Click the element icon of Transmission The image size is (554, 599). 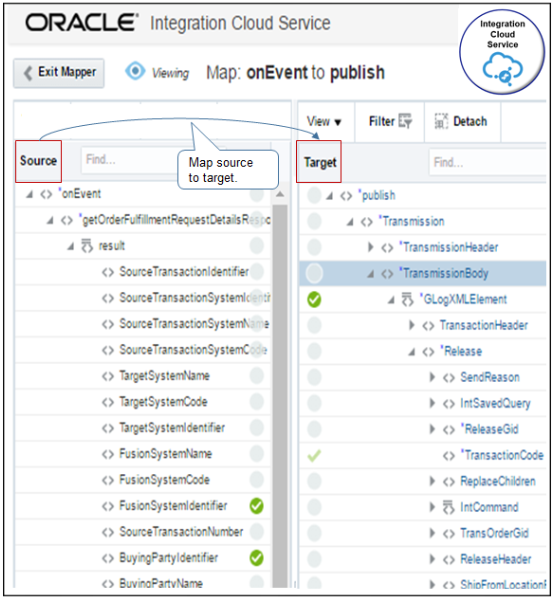click(x=366, y=222)
